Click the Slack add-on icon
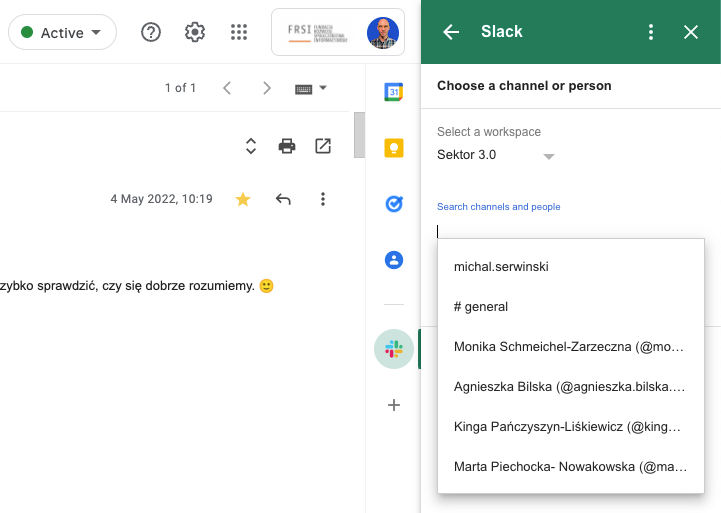Screen dimensions: 721x513 [394, 349]
